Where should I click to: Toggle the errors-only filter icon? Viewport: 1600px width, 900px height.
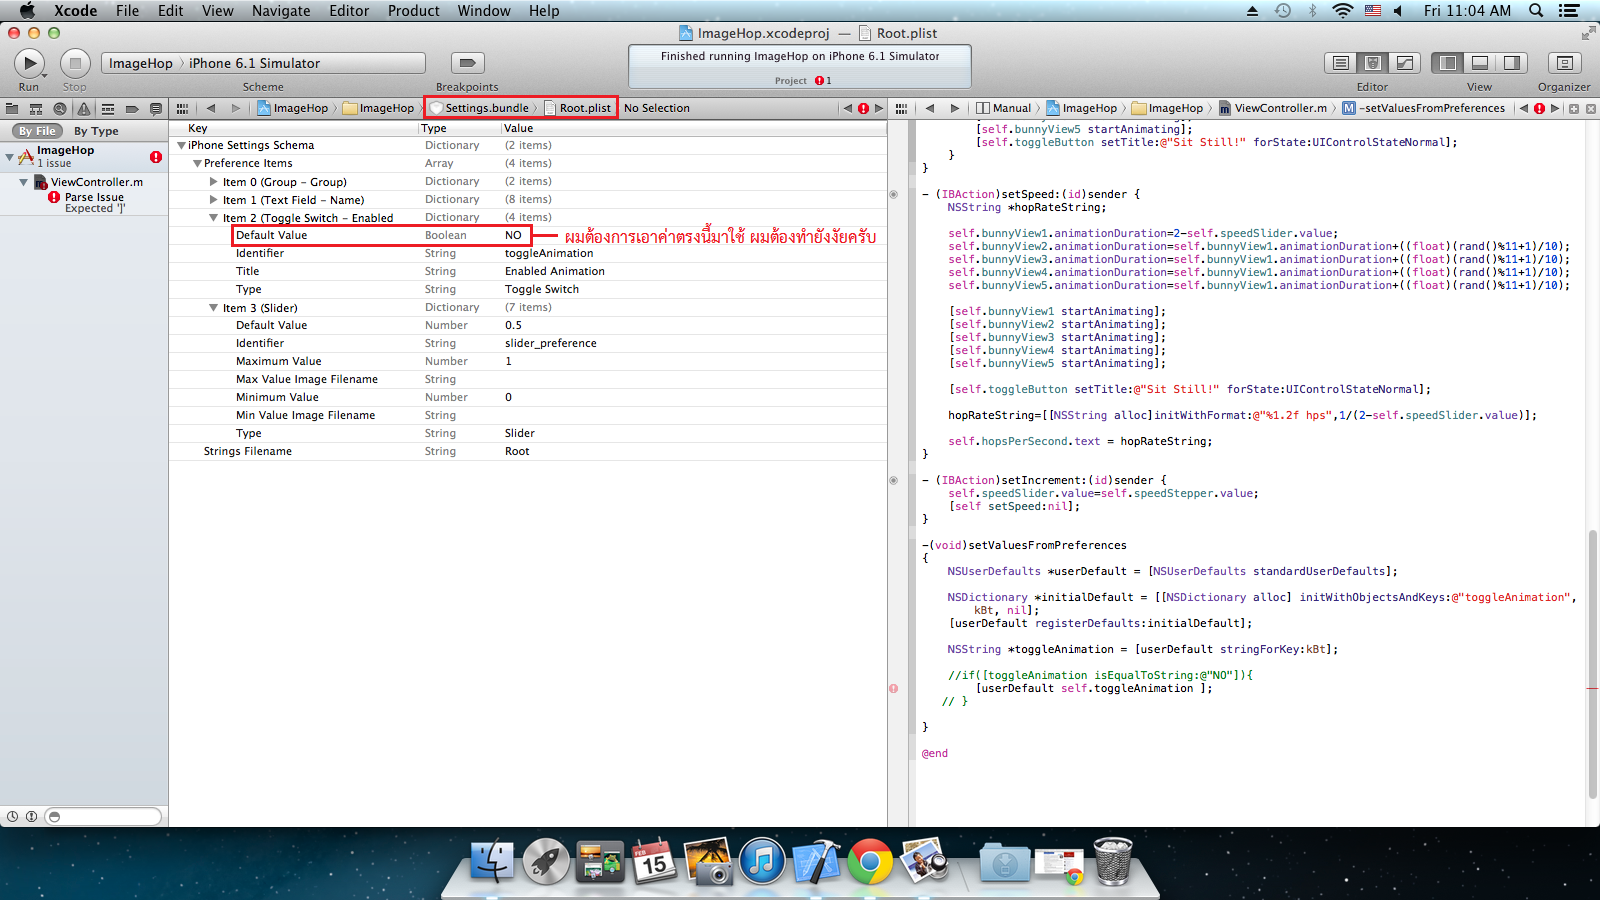pos(31,817)
